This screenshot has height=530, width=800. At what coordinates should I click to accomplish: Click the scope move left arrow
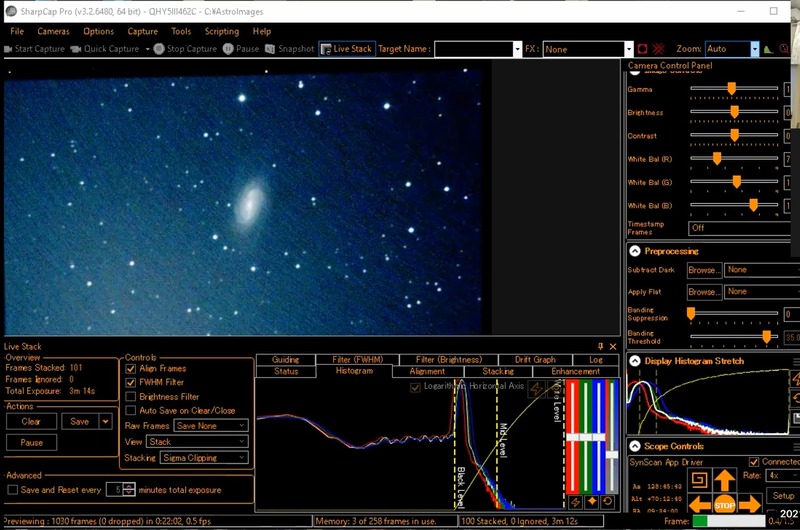tap(699, 506)
